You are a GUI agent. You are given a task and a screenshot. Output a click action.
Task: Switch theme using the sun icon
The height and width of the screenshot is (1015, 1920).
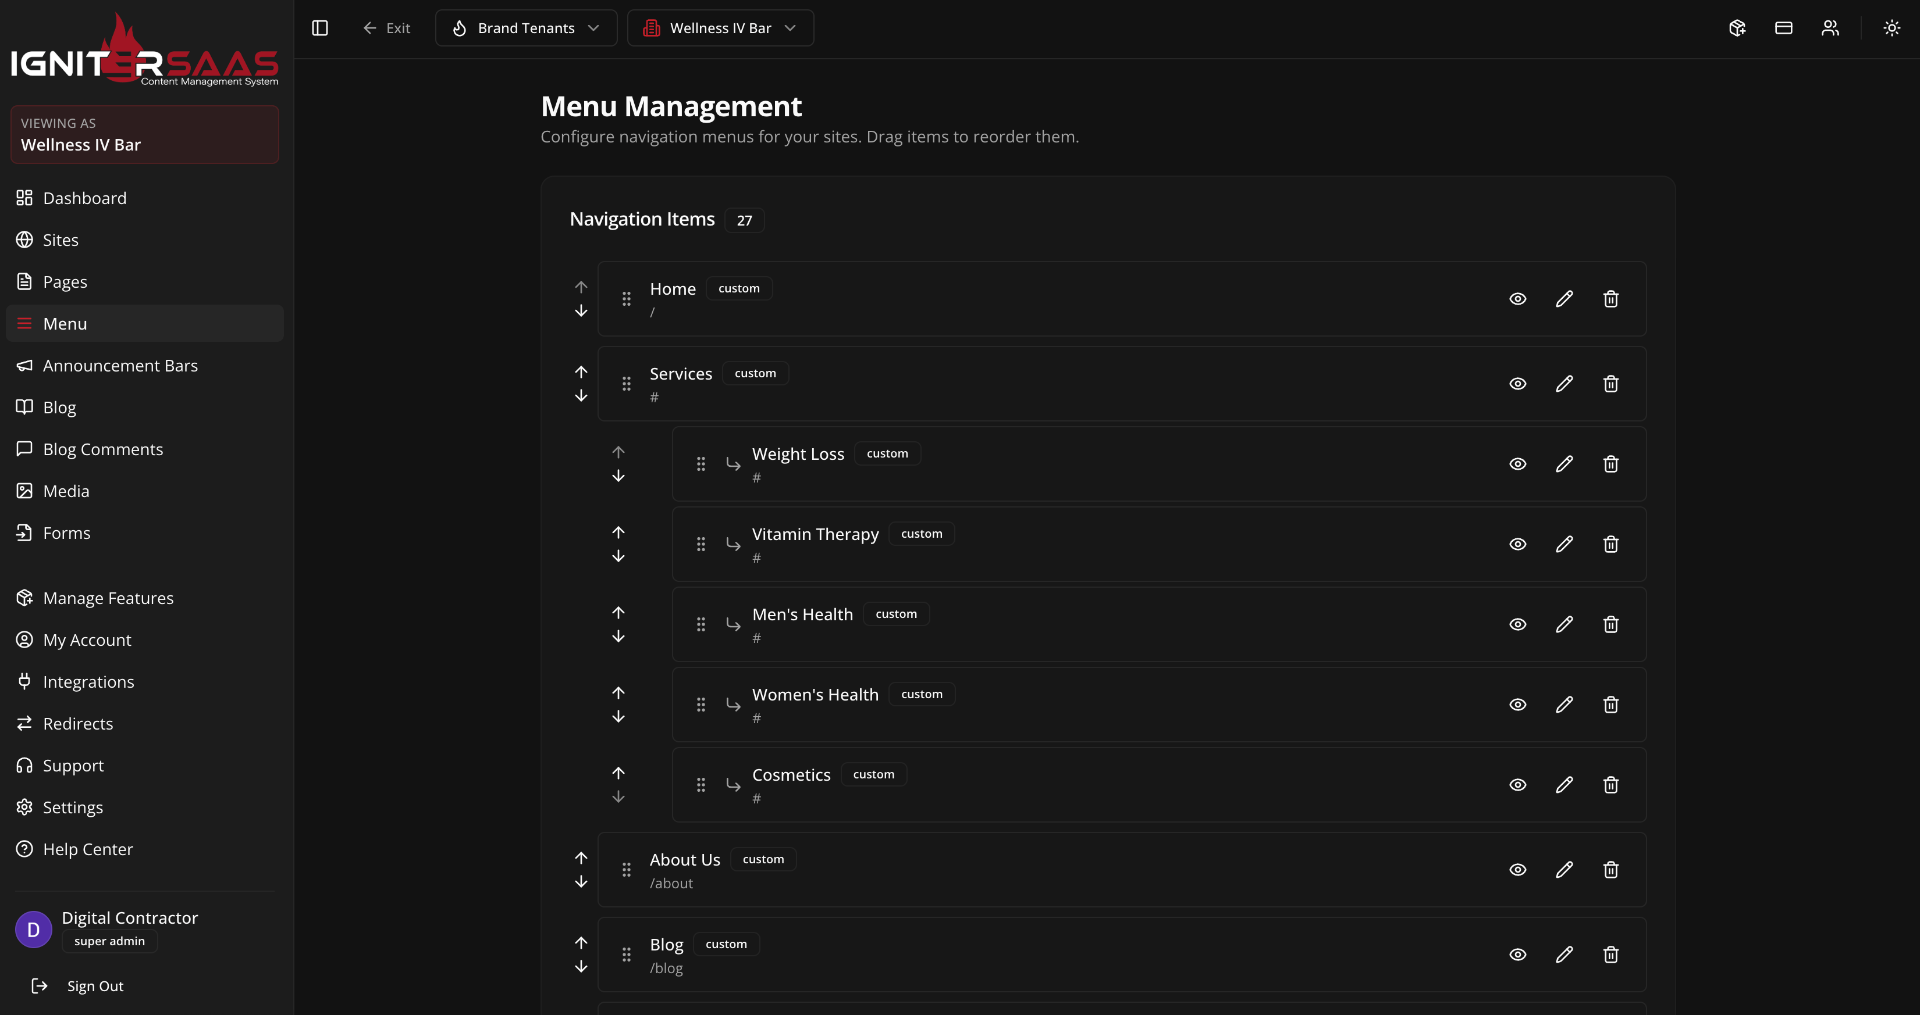click(x=1892, y=28)
